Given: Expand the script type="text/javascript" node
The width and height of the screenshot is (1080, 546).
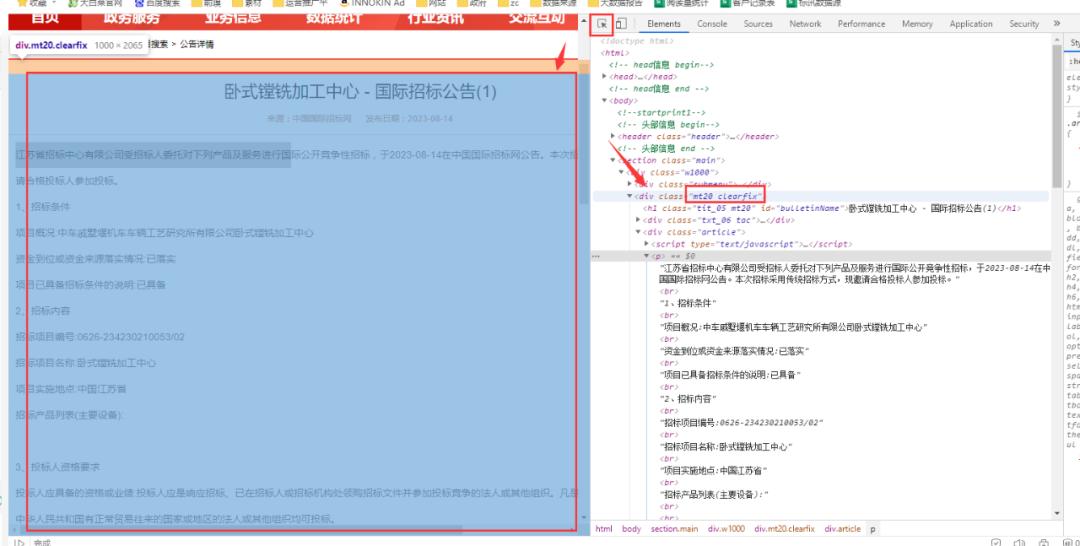Looking at the screenshot, I should click(646, 244).
